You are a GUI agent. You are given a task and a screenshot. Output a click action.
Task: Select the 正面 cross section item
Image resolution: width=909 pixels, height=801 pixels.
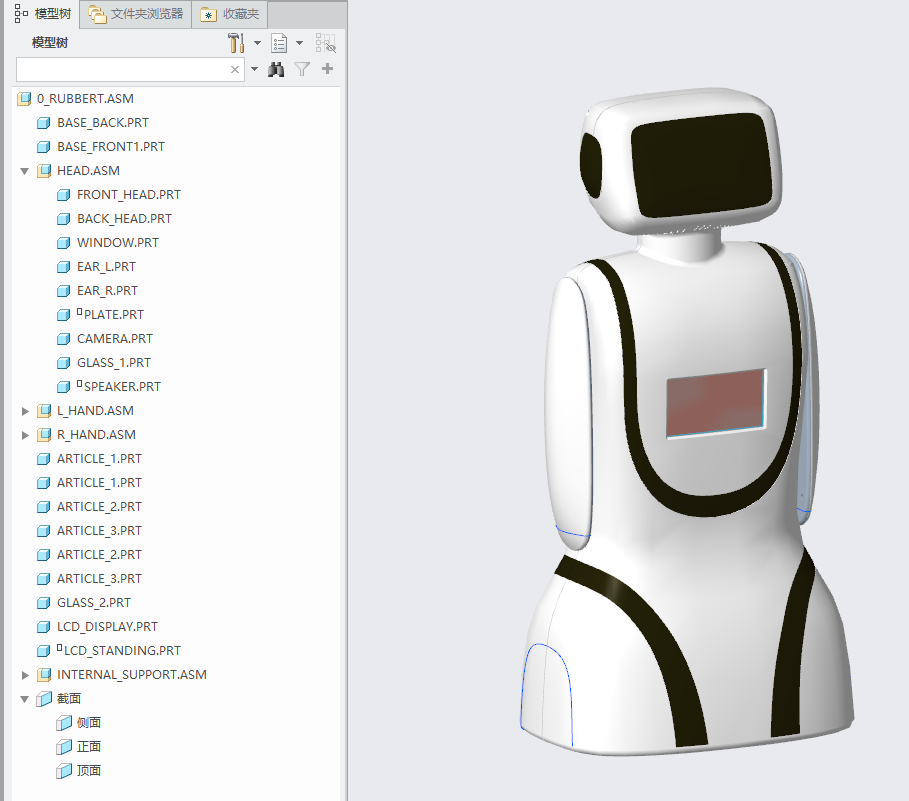point(89,747)
